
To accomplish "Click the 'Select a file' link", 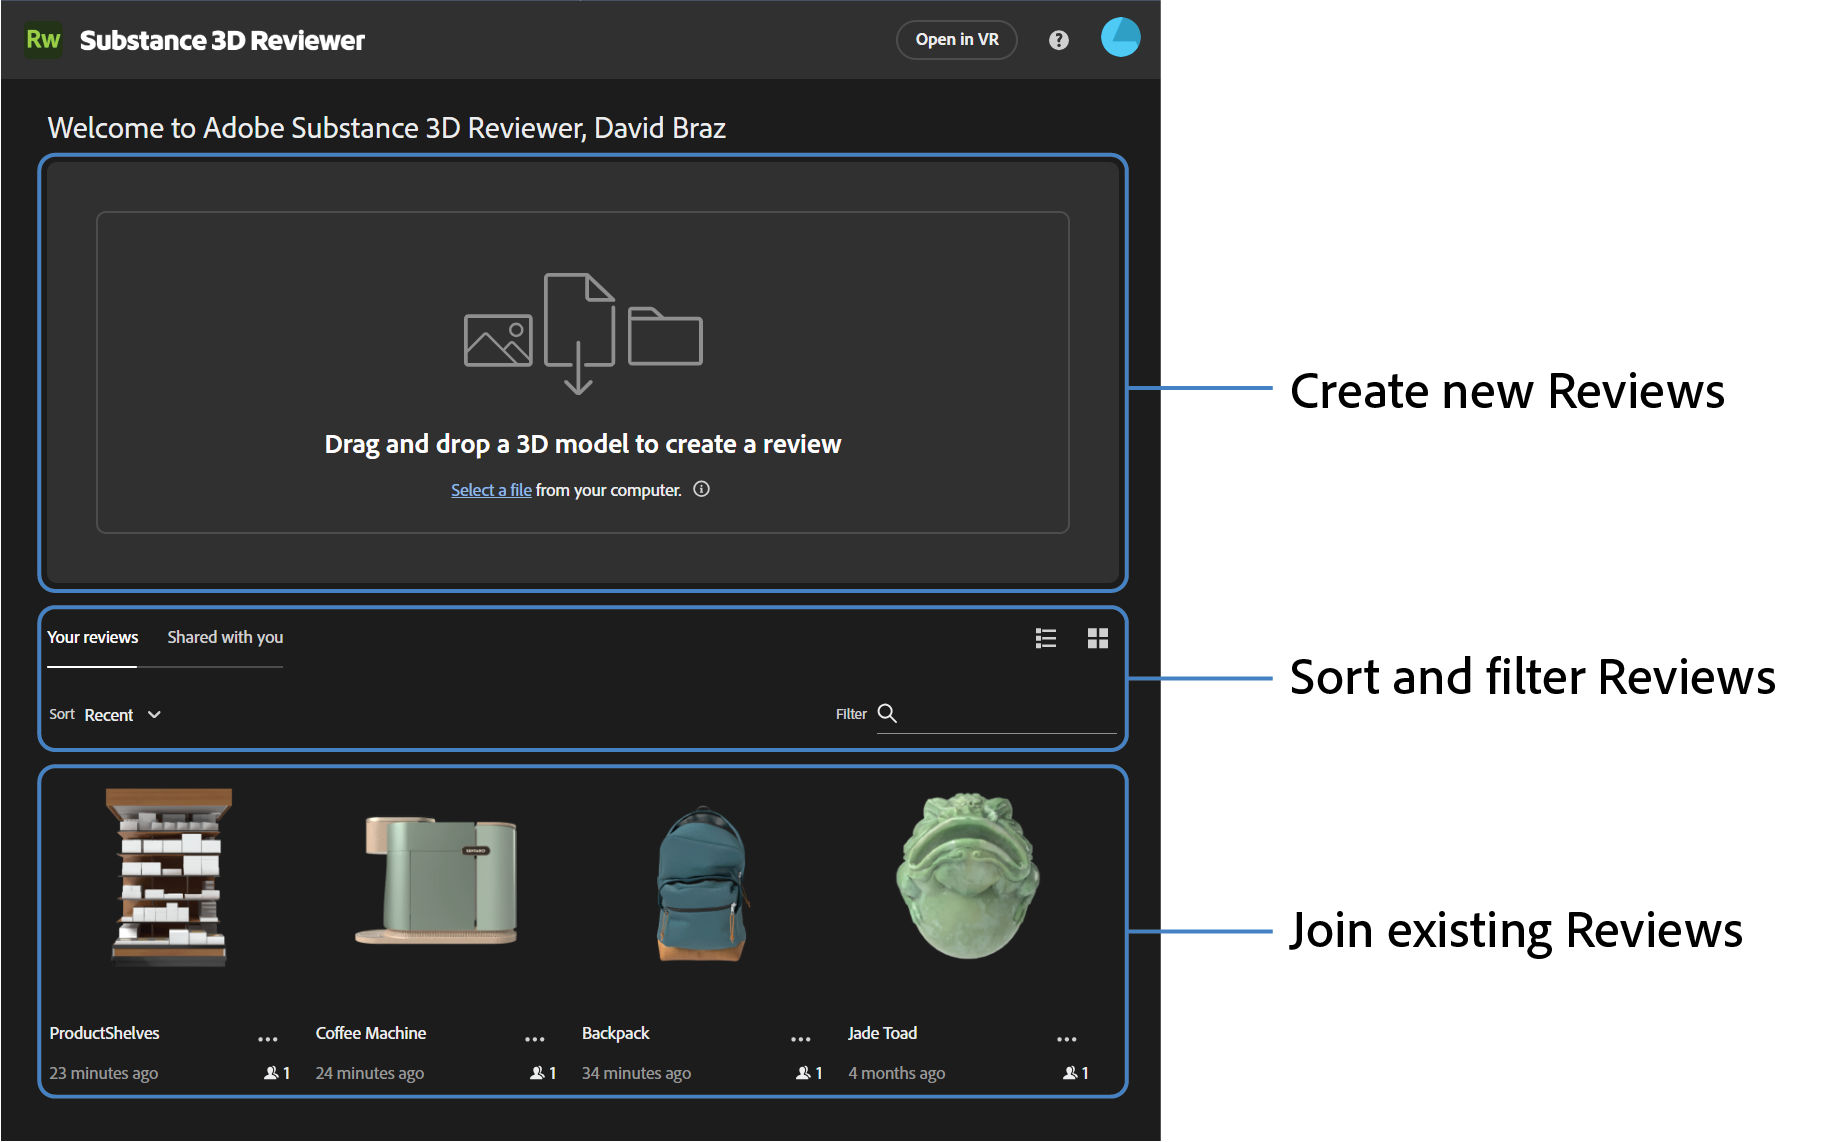I will point(491,490).
